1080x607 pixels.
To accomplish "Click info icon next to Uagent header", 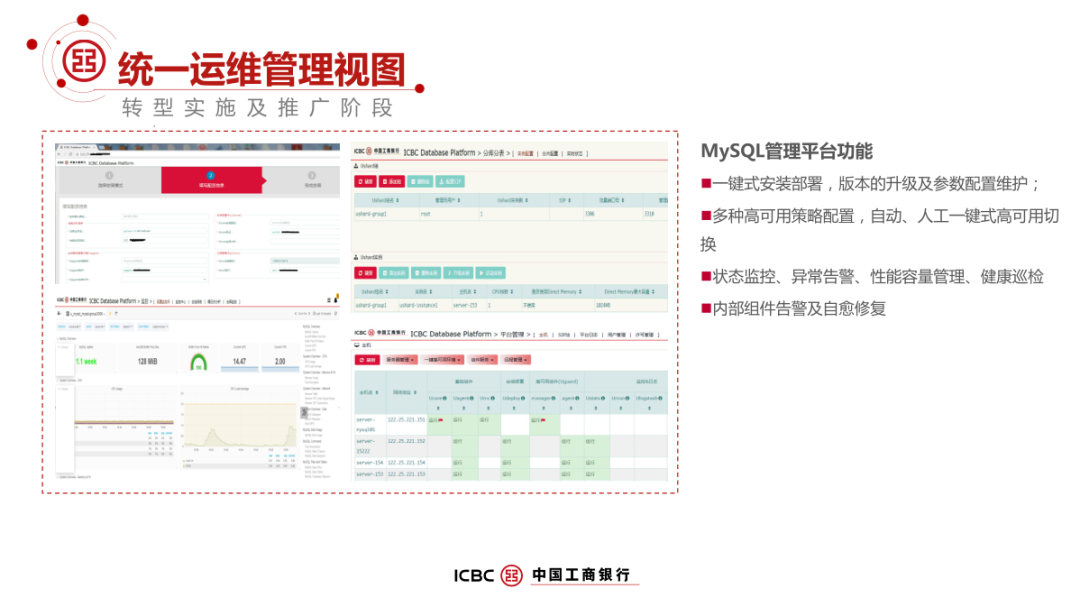I will click(x=472, y=398).
